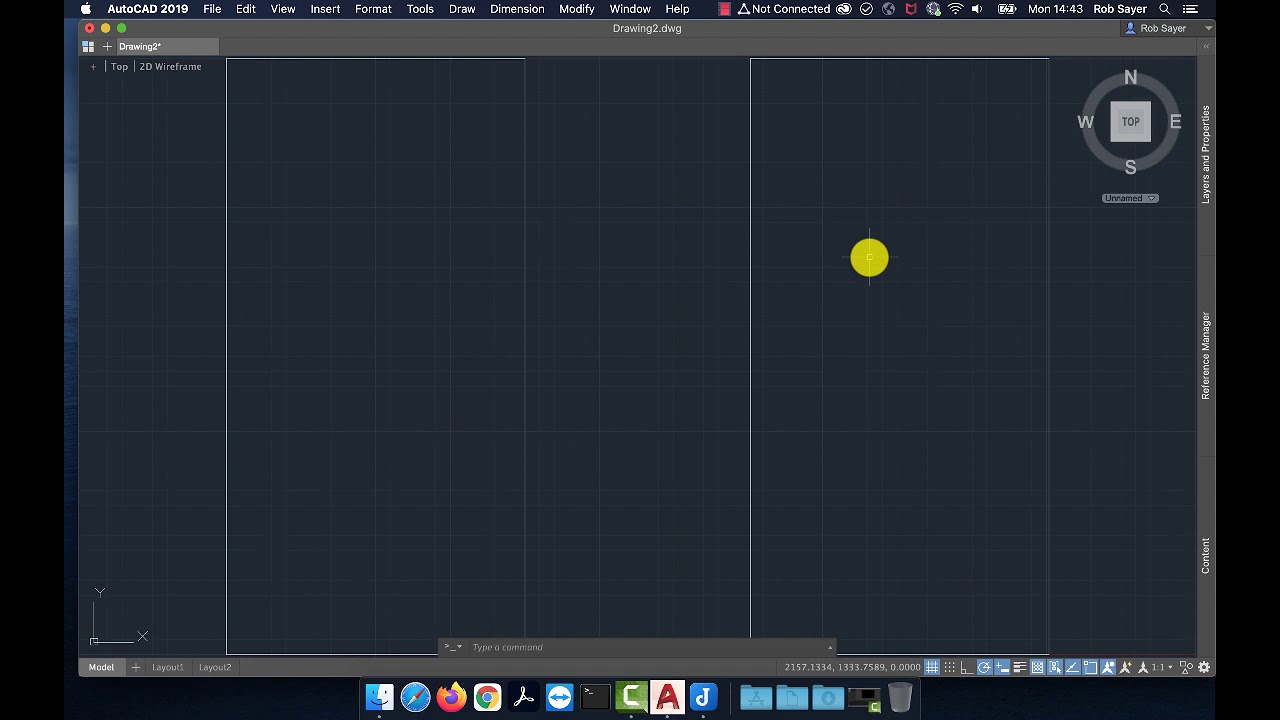Open the Dimension menu

point(517,9)
